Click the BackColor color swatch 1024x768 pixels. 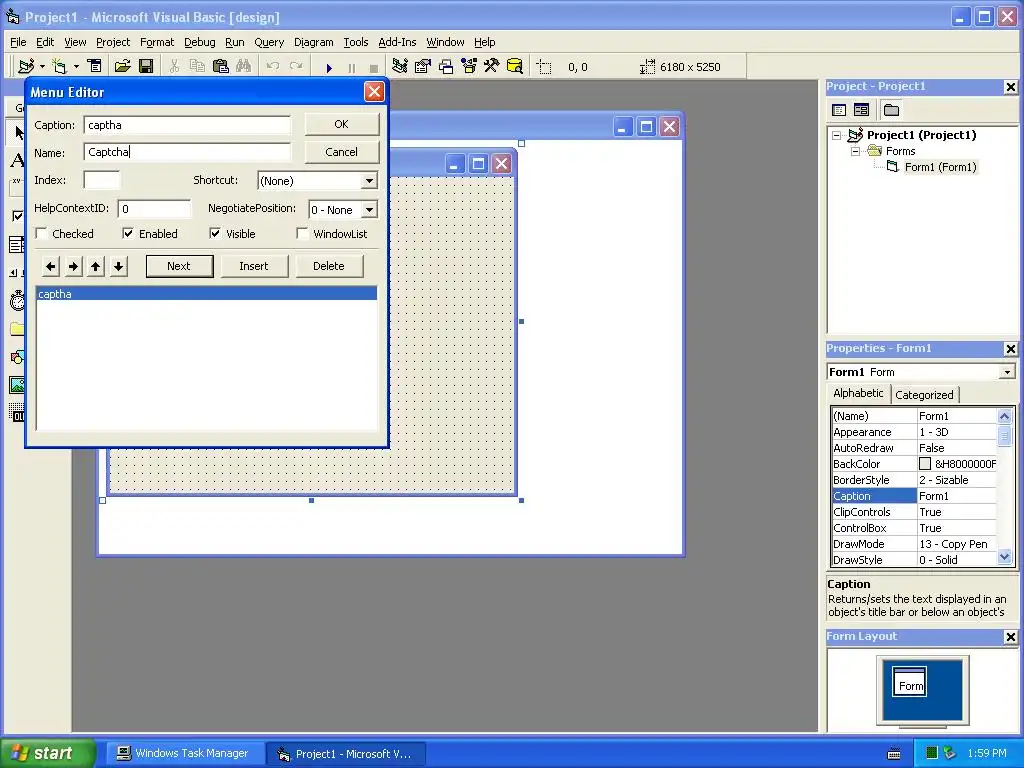point(925,464)
